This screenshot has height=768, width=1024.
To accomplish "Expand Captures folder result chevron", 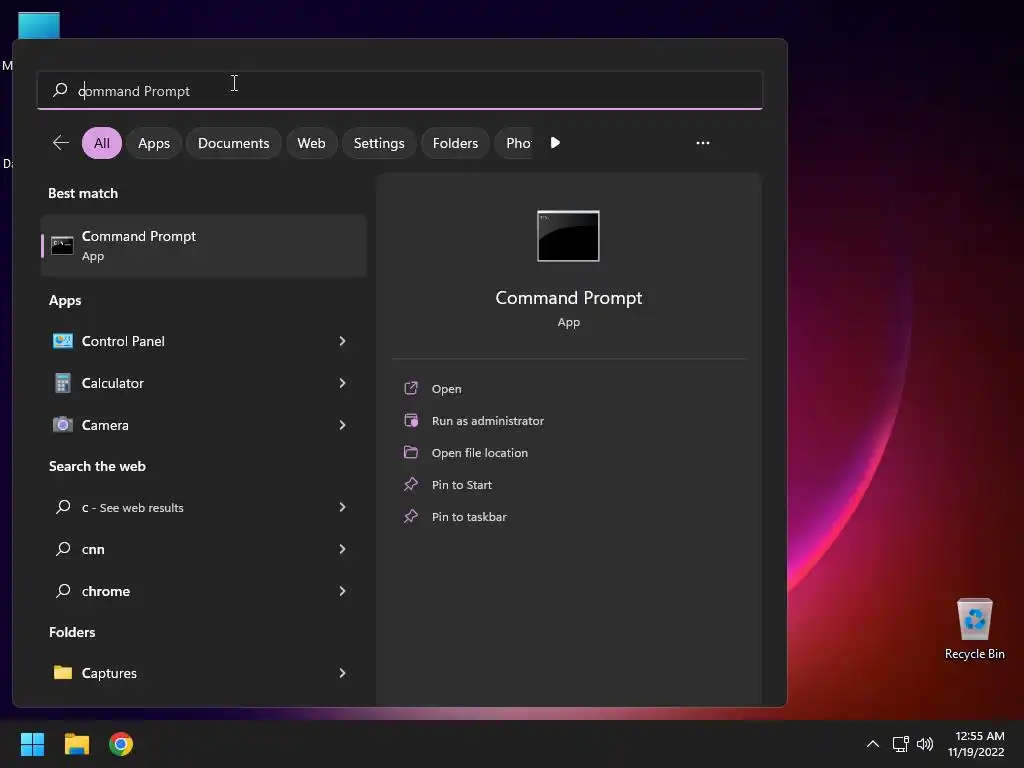I will coord(342,672).
